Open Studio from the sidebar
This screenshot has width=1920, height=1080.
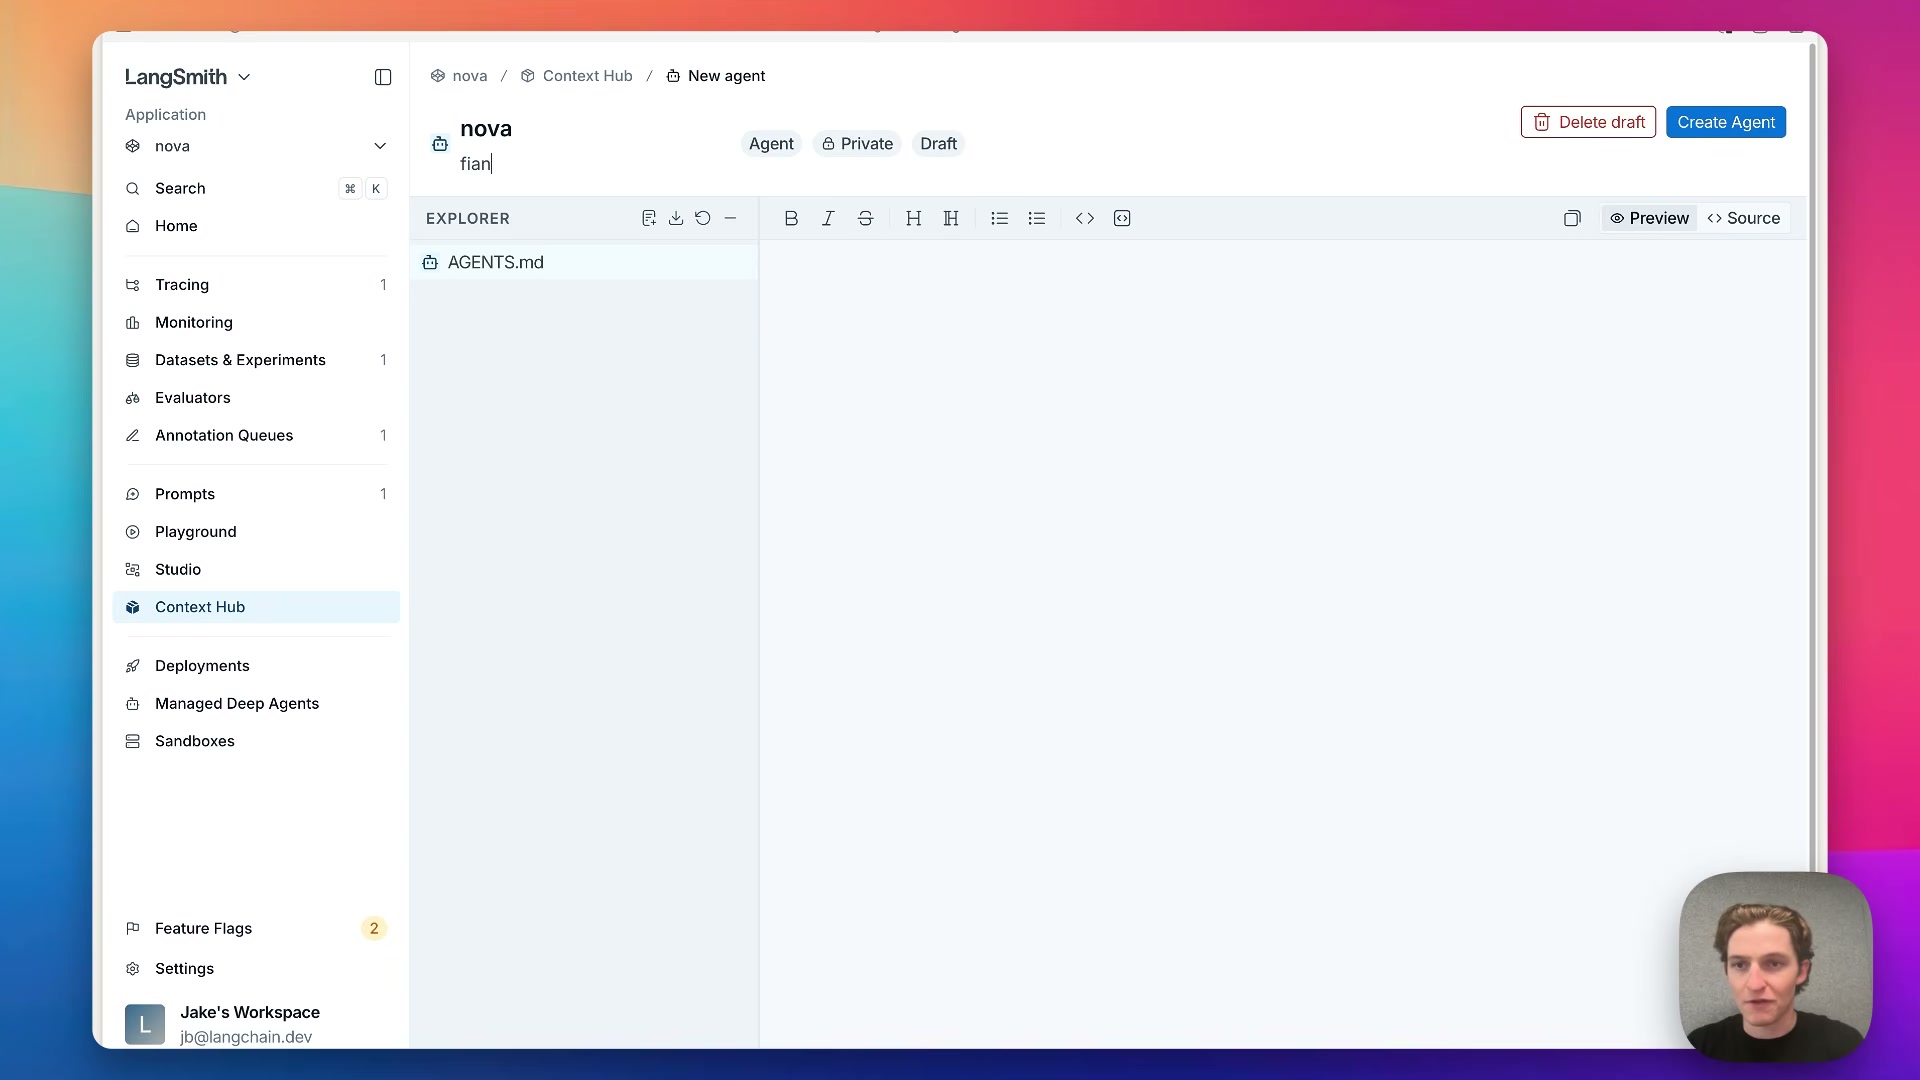256,569
